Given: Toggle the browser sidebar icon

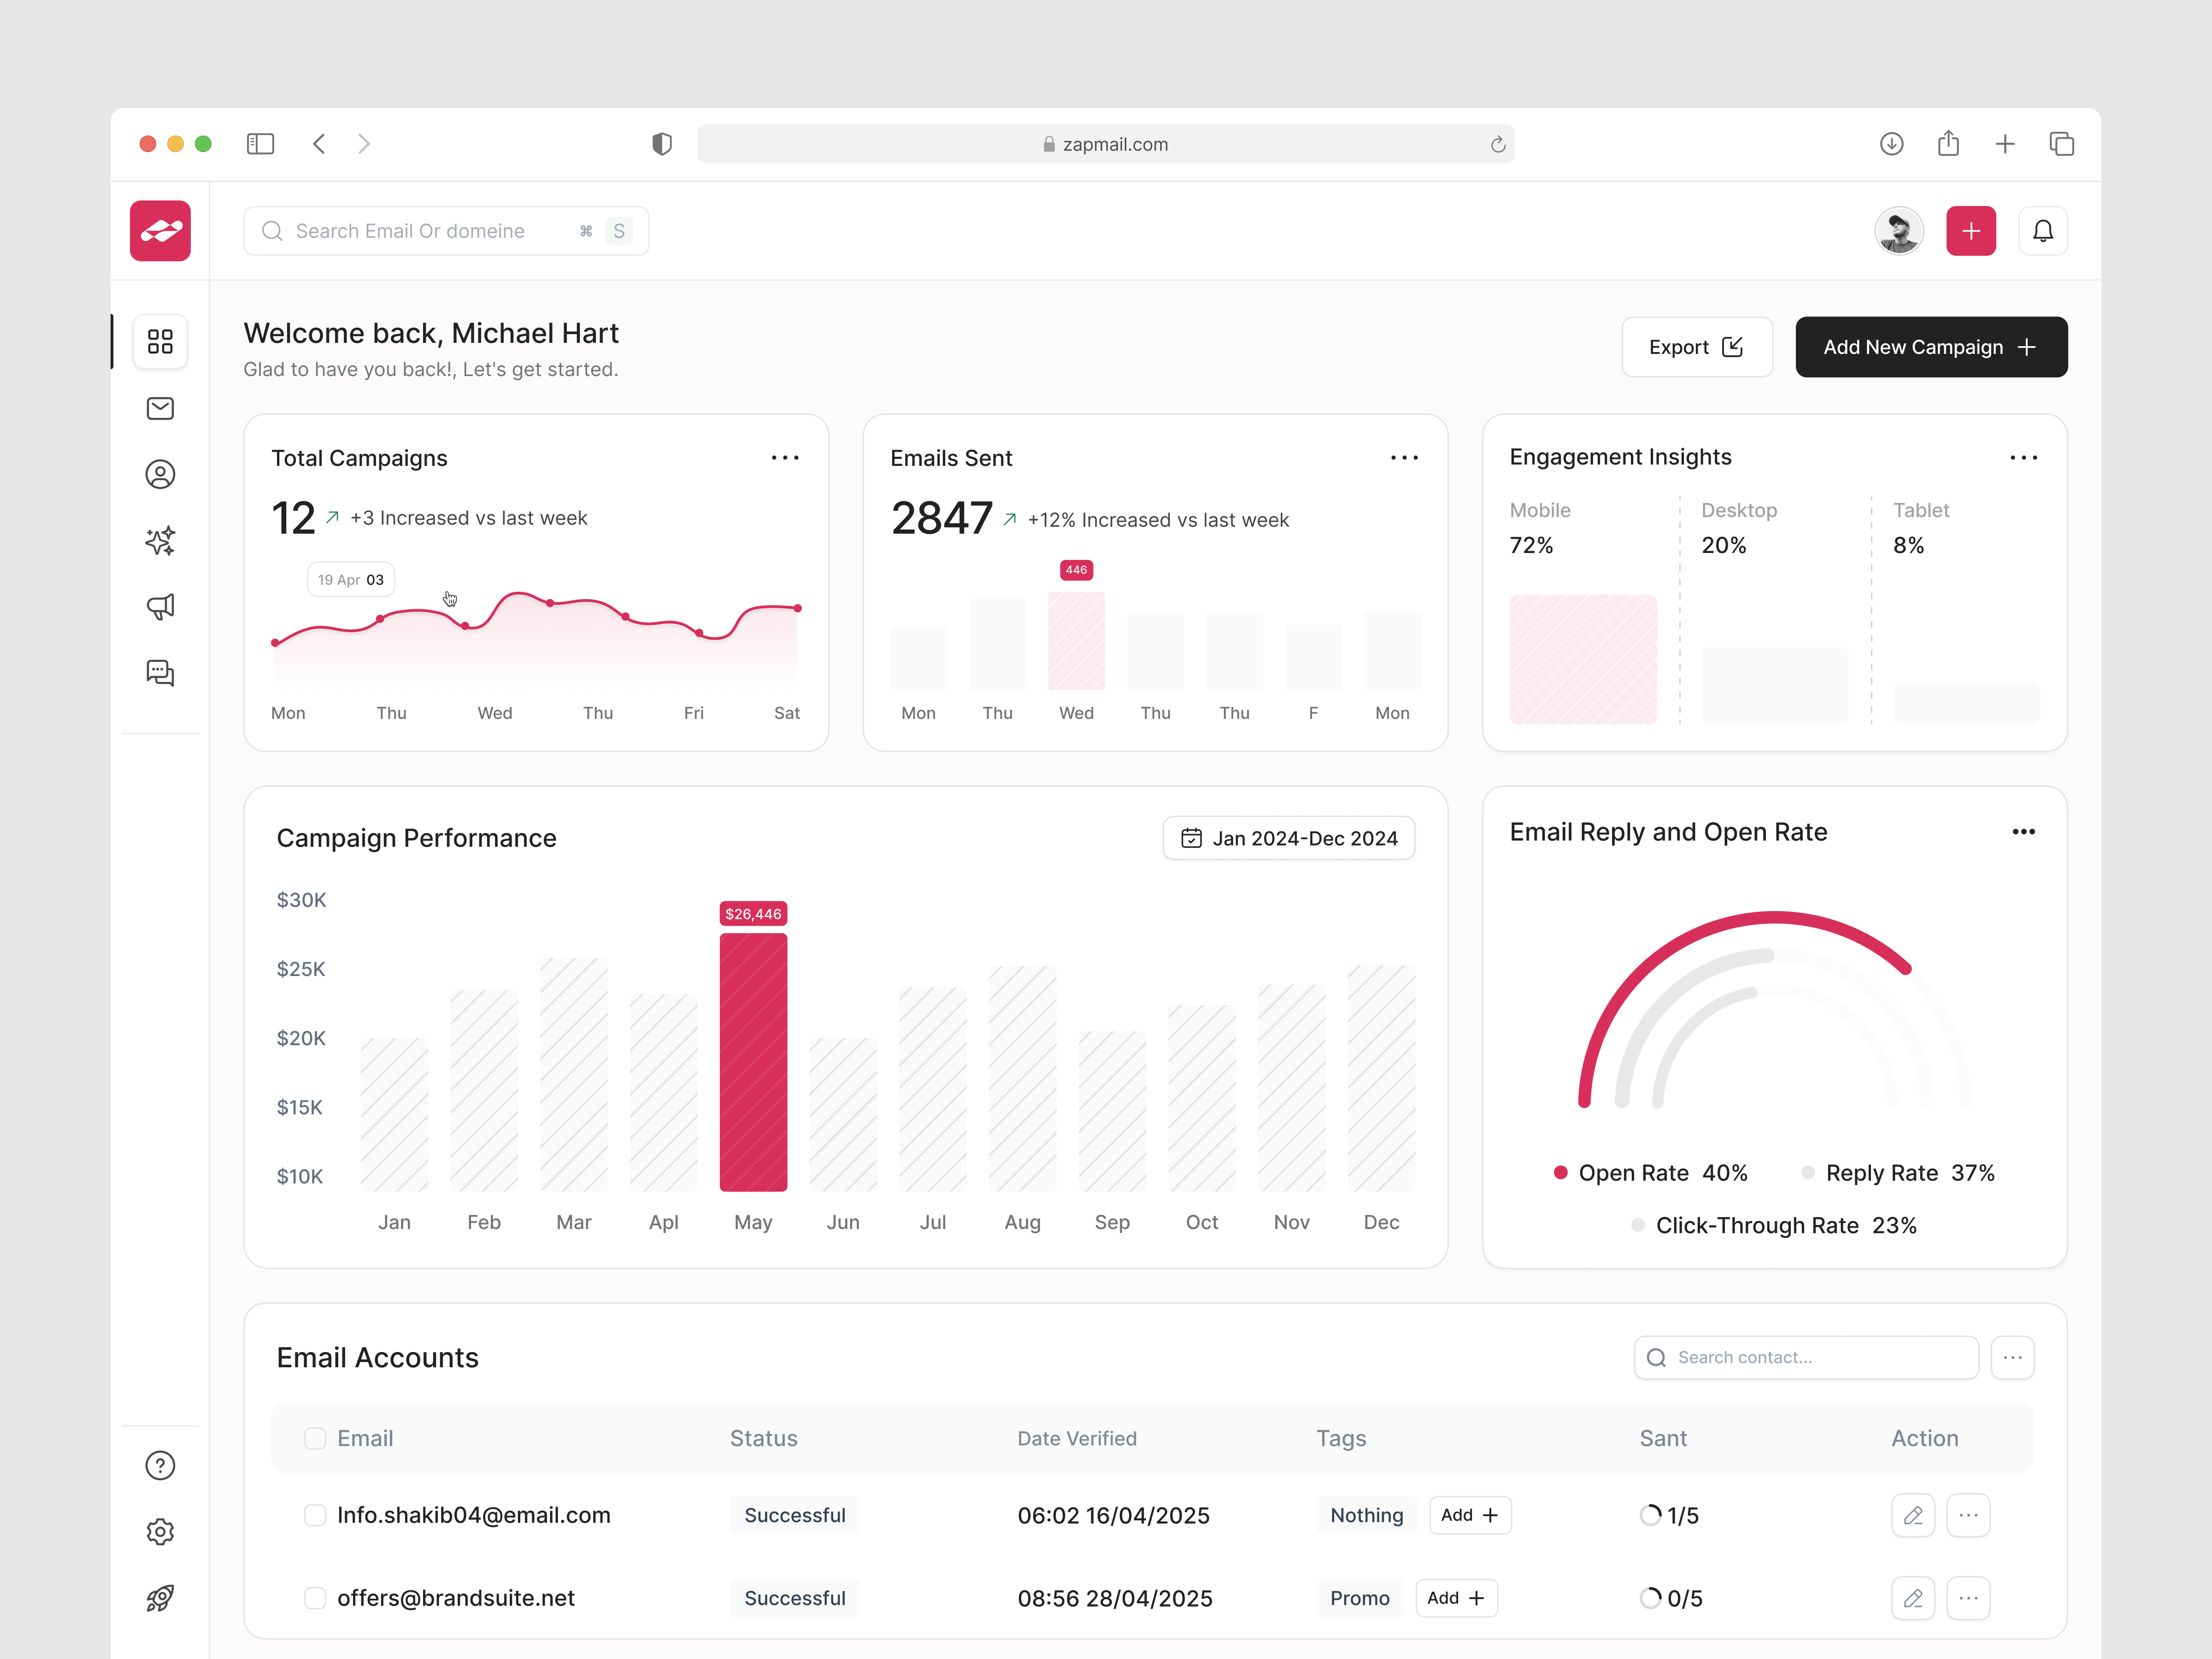Looking at the screenshot, I should pyautogui.click(x=260, y=144).
